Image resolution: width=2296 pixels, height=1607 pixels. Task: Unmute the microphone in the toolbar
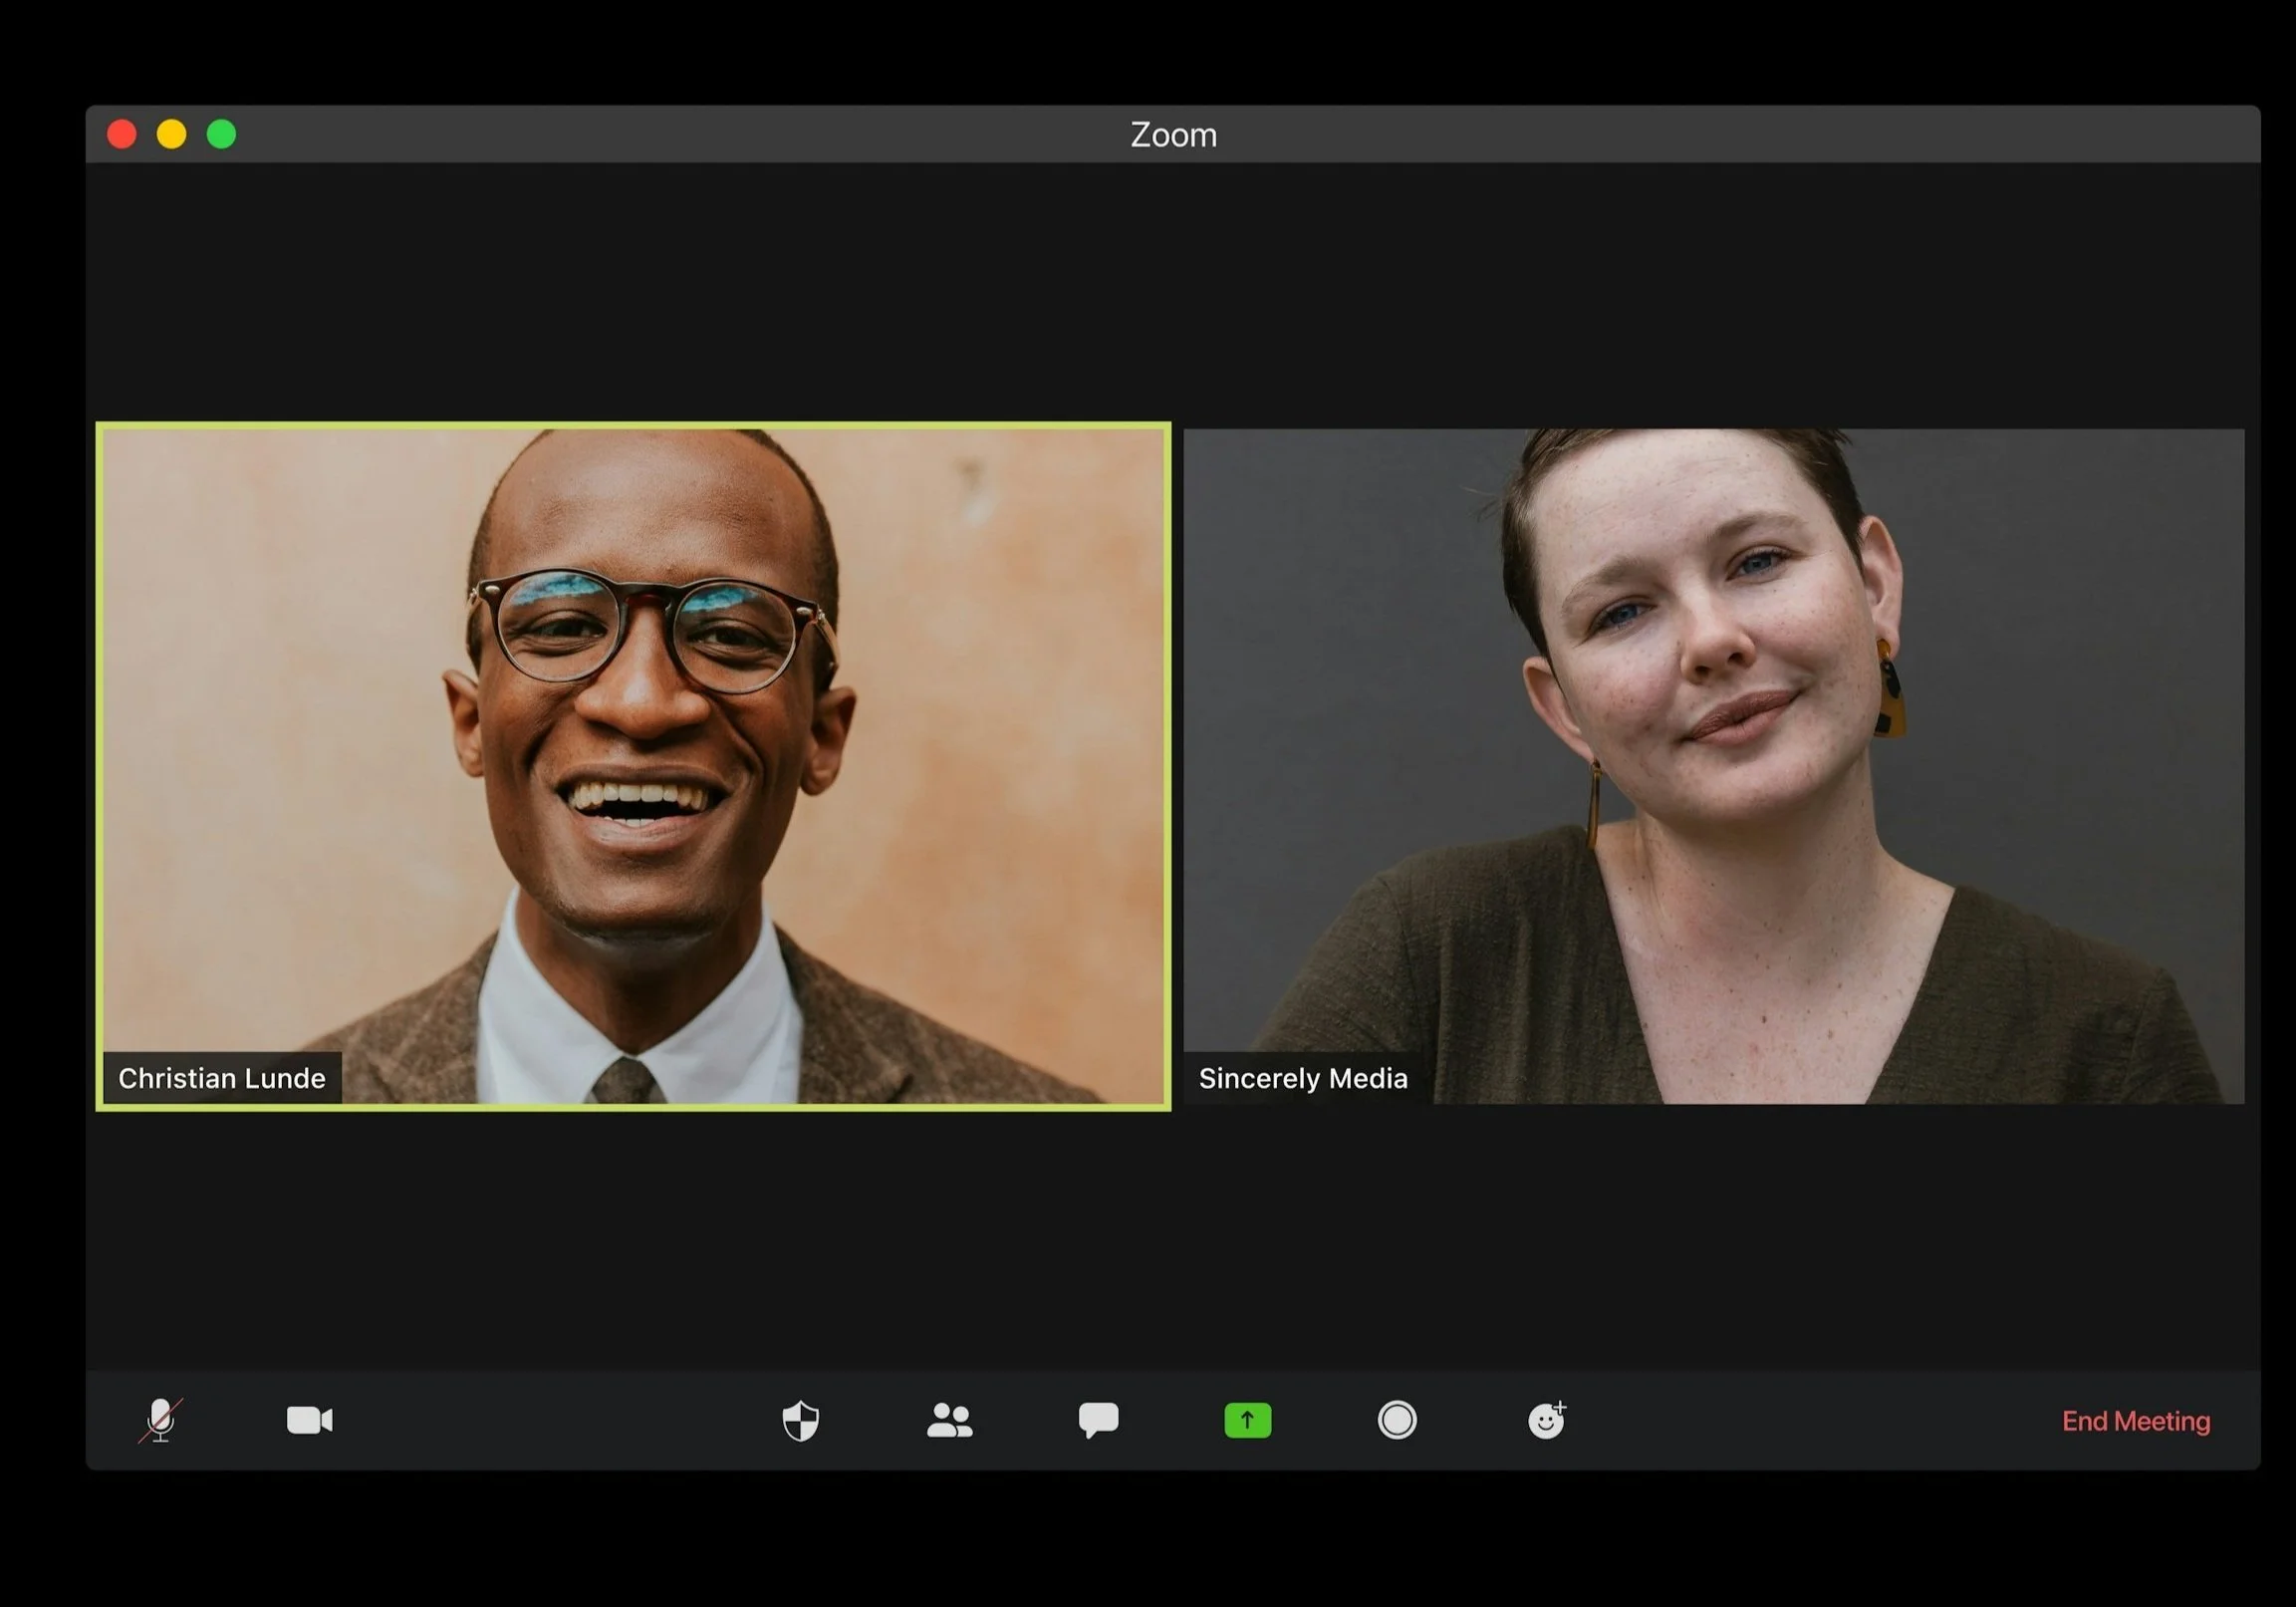[160, 1420]
